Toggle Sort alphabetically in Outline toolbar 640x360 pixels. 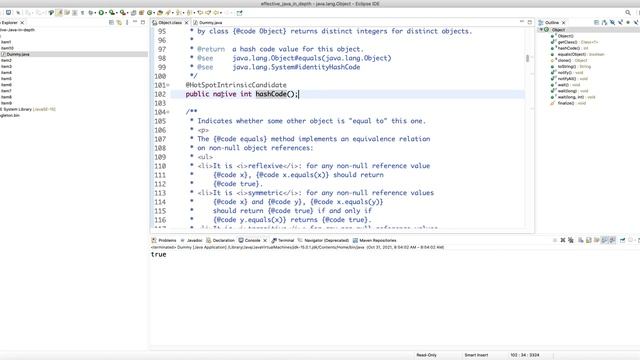click(604, 22)
